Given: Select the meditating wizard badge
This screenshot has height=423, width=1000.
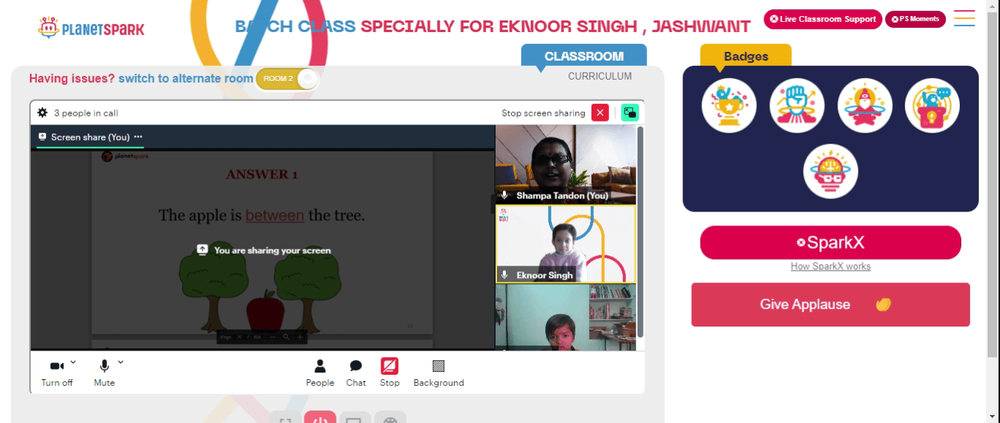Looking at the screenshot, I should pyautogui.click(x=865, y=105).
